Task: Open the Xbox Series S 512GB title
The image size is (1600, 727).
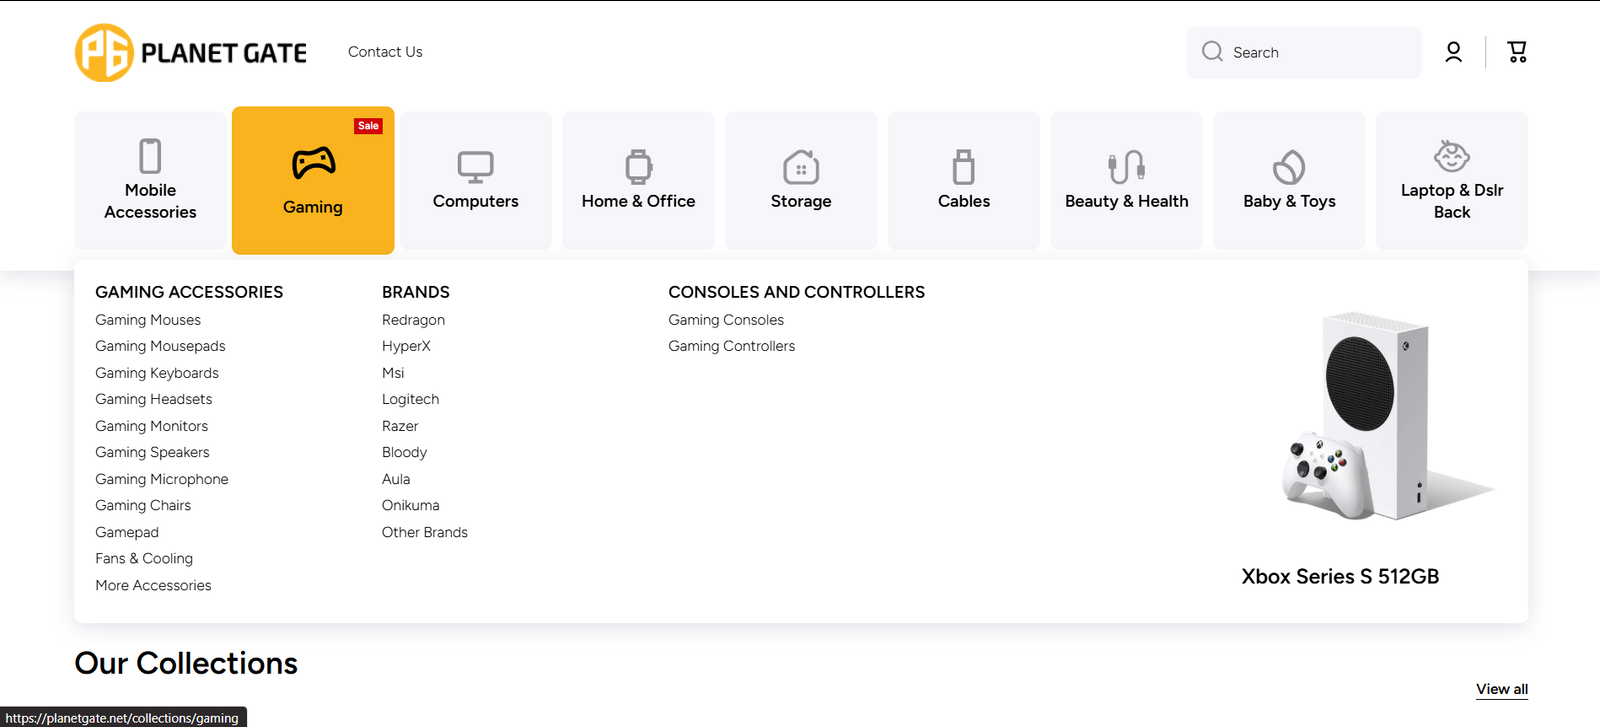Action: coord(1340,576)
